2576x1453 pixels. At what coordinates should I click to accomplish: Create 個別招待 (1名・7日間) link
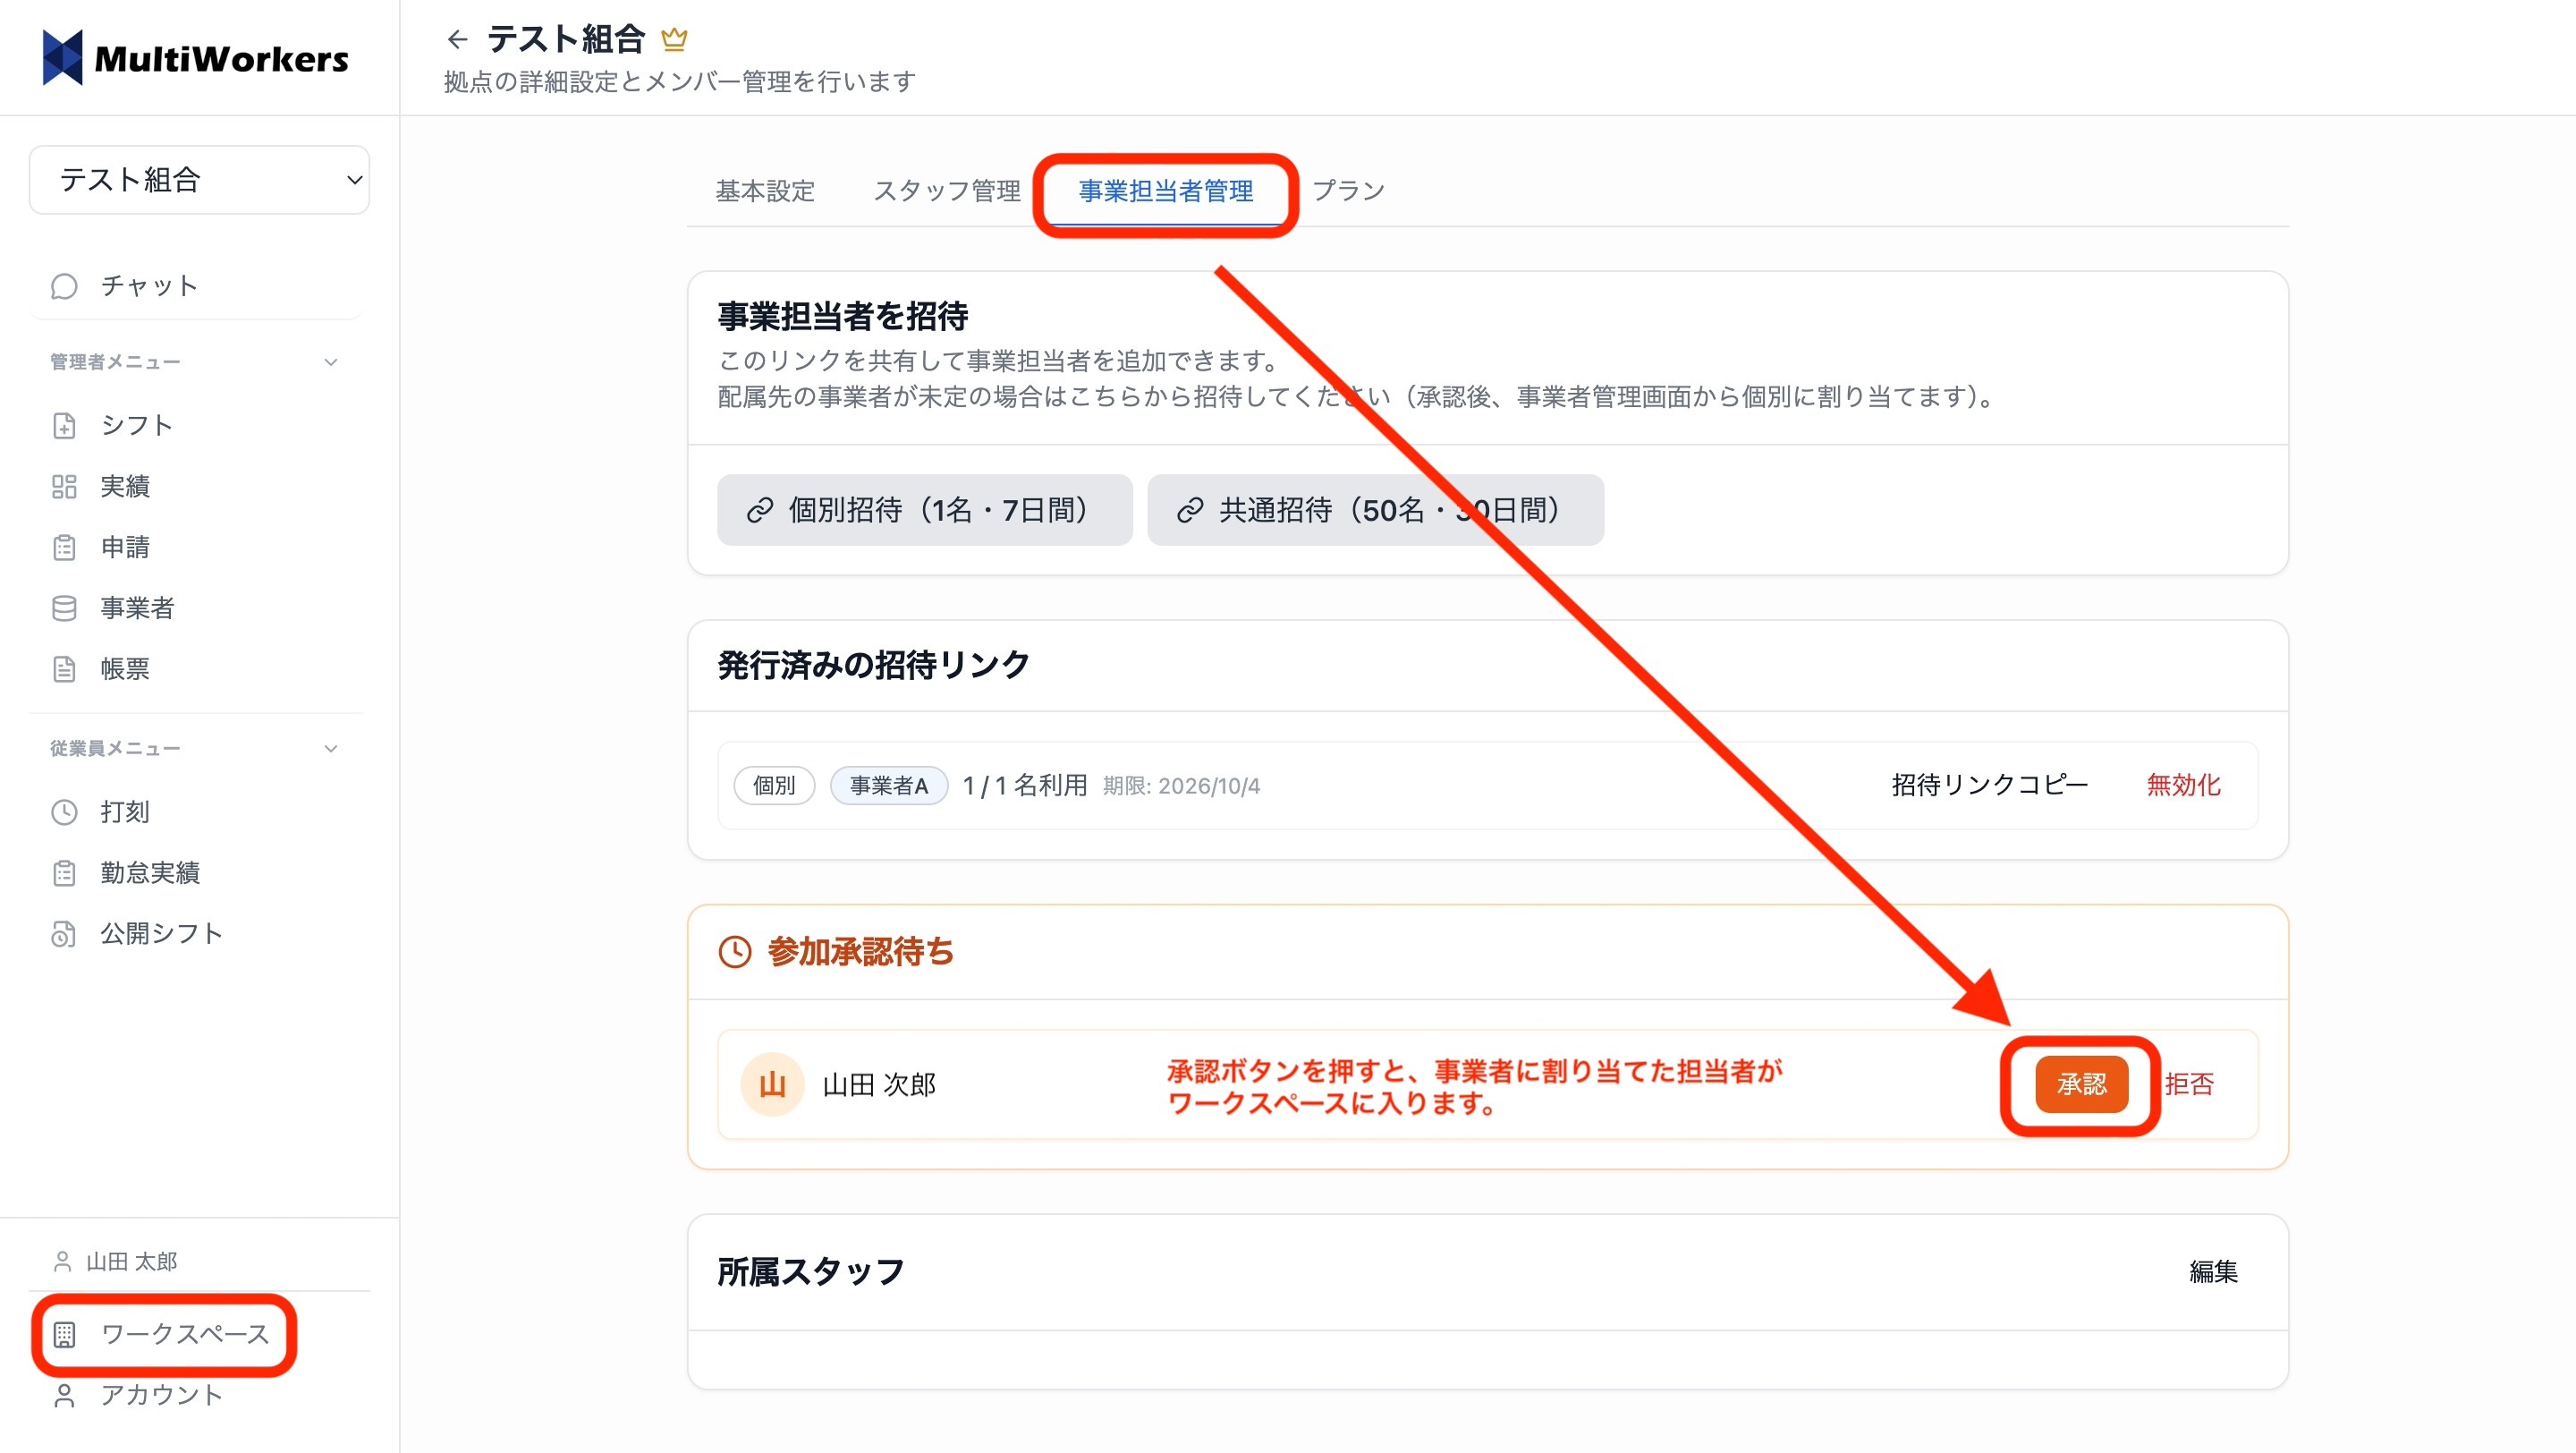tap(924, 510)
